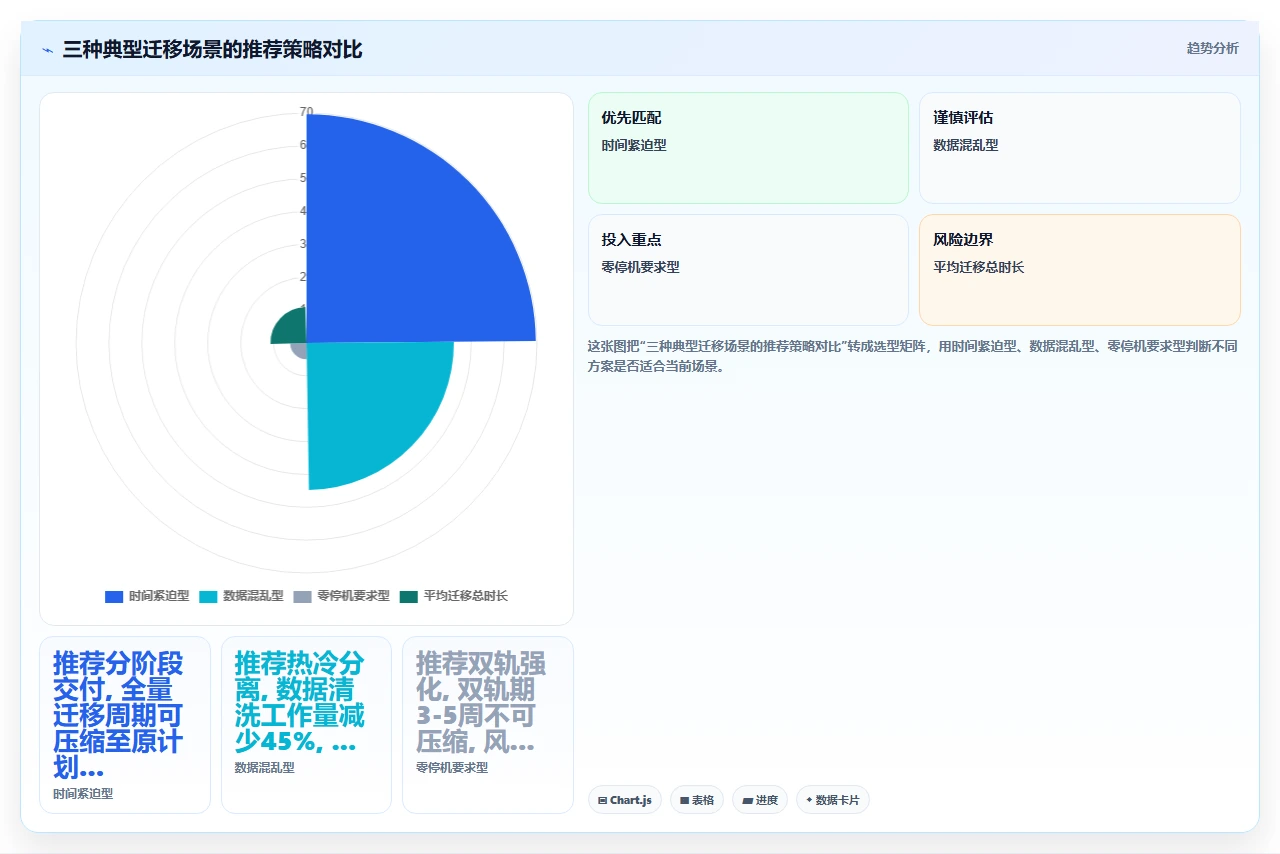Click the 平均迁移总时长 legend label
Image resolution: width=1280 pixels, height=854 pixels.
tap(465, 596)
